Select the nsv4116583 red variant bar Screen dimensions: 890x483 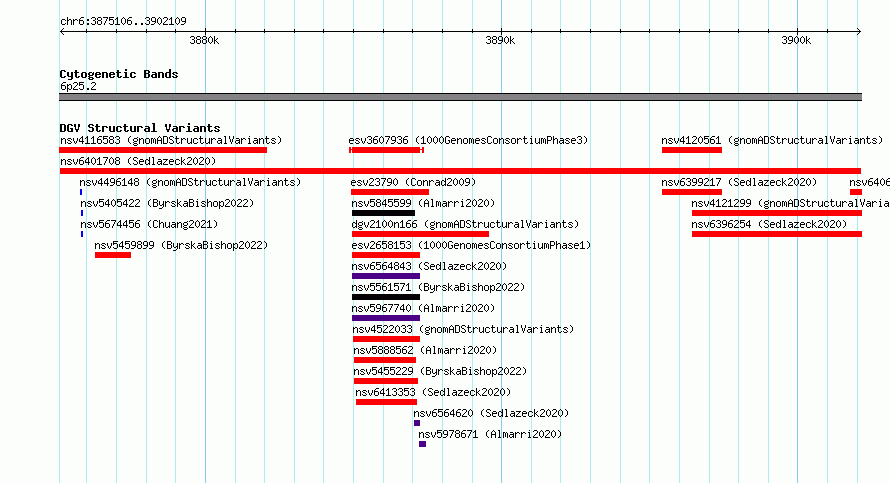tap(163, 150)
